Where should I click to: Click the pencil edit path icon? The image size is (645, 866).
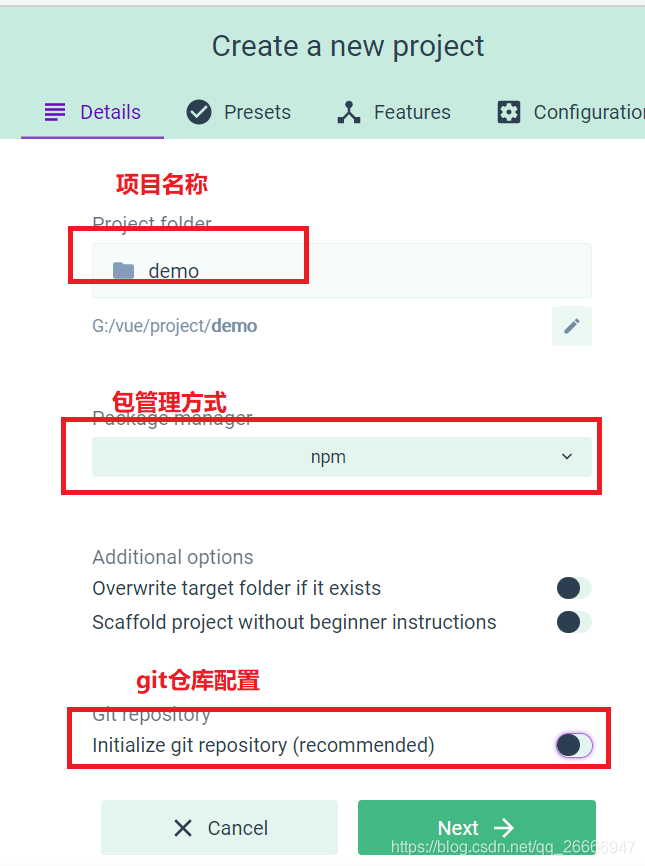click(x=572, y=326)
